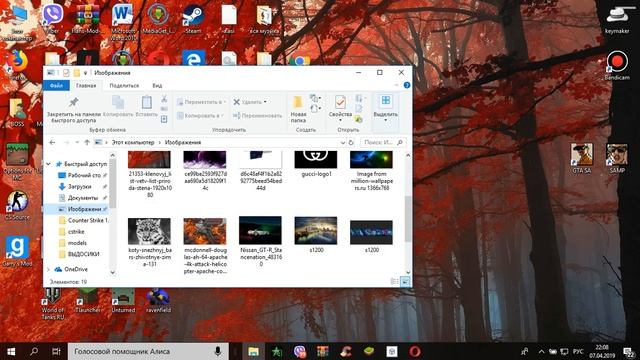This screenshot has height=360, width=640.
Task: Open Explorer help question mark icon
Action: coord(407,85)
